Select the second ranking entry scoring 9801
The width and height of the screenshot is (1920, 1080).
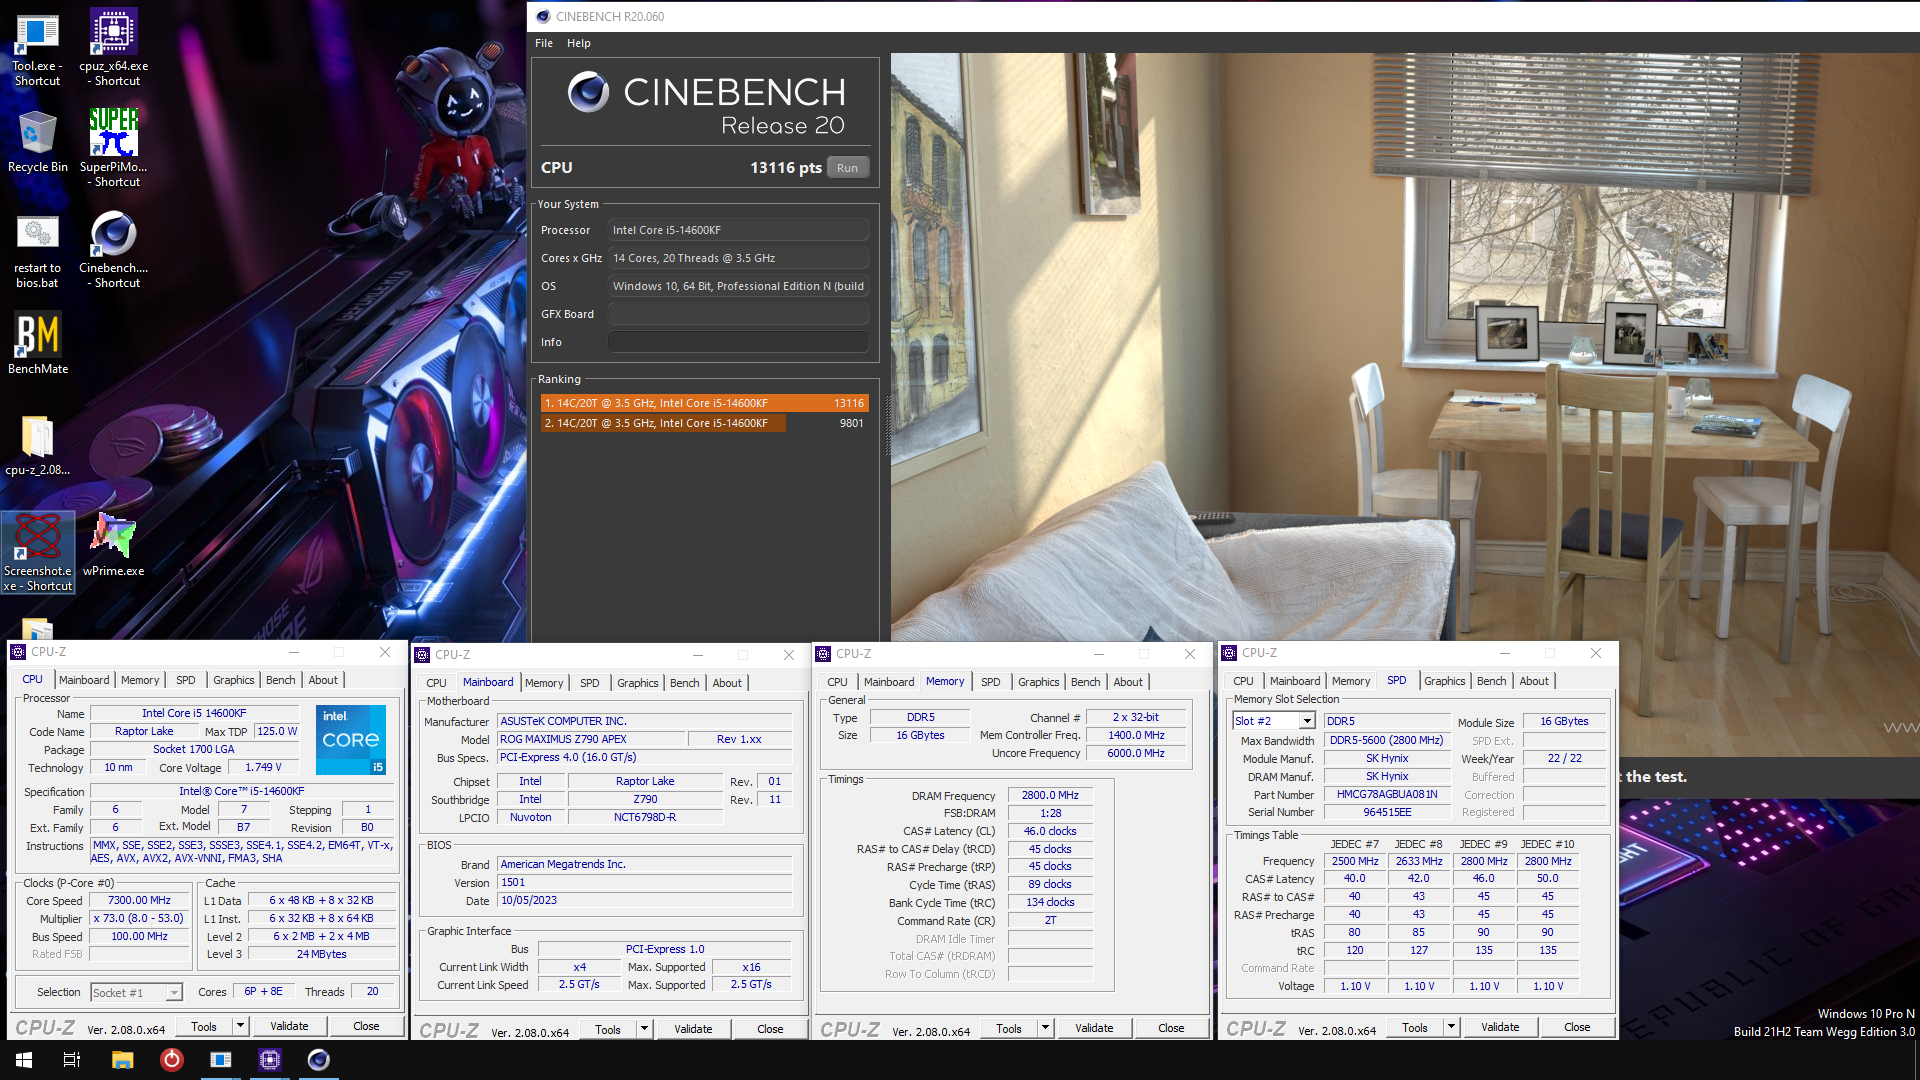(x=704, y=423)
